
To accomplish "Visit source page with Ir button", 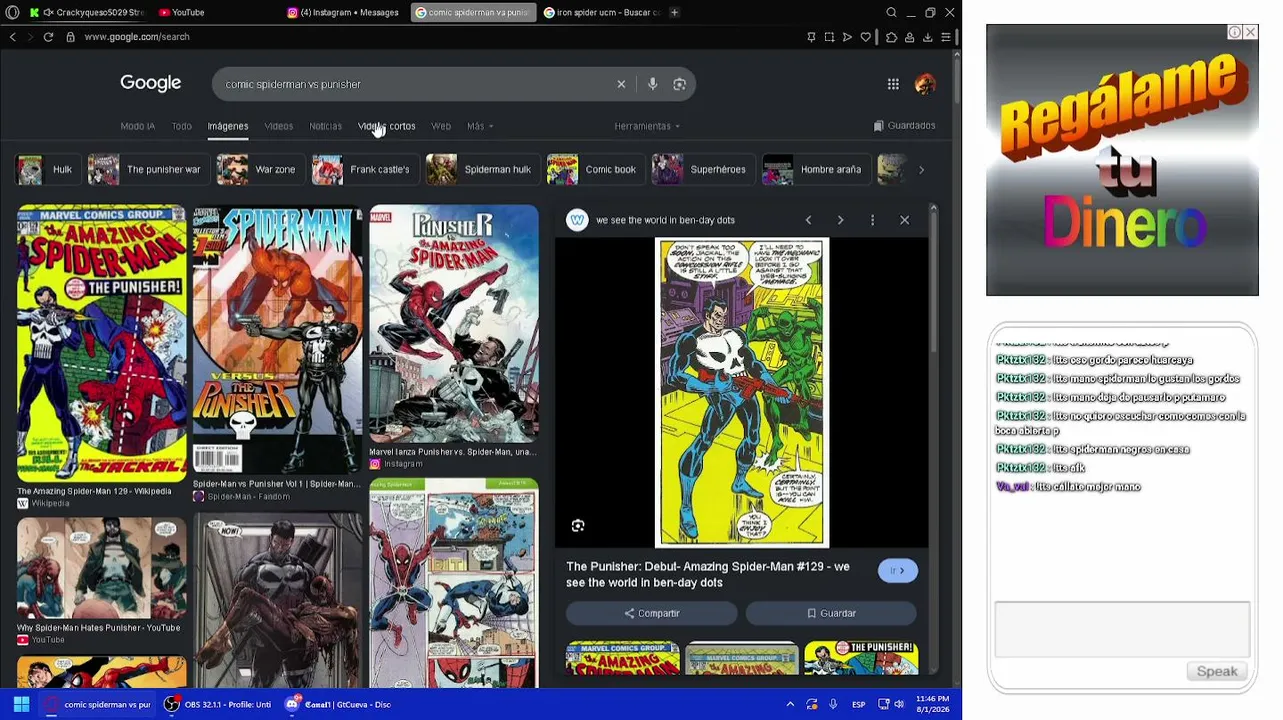I will click(898, 570).
